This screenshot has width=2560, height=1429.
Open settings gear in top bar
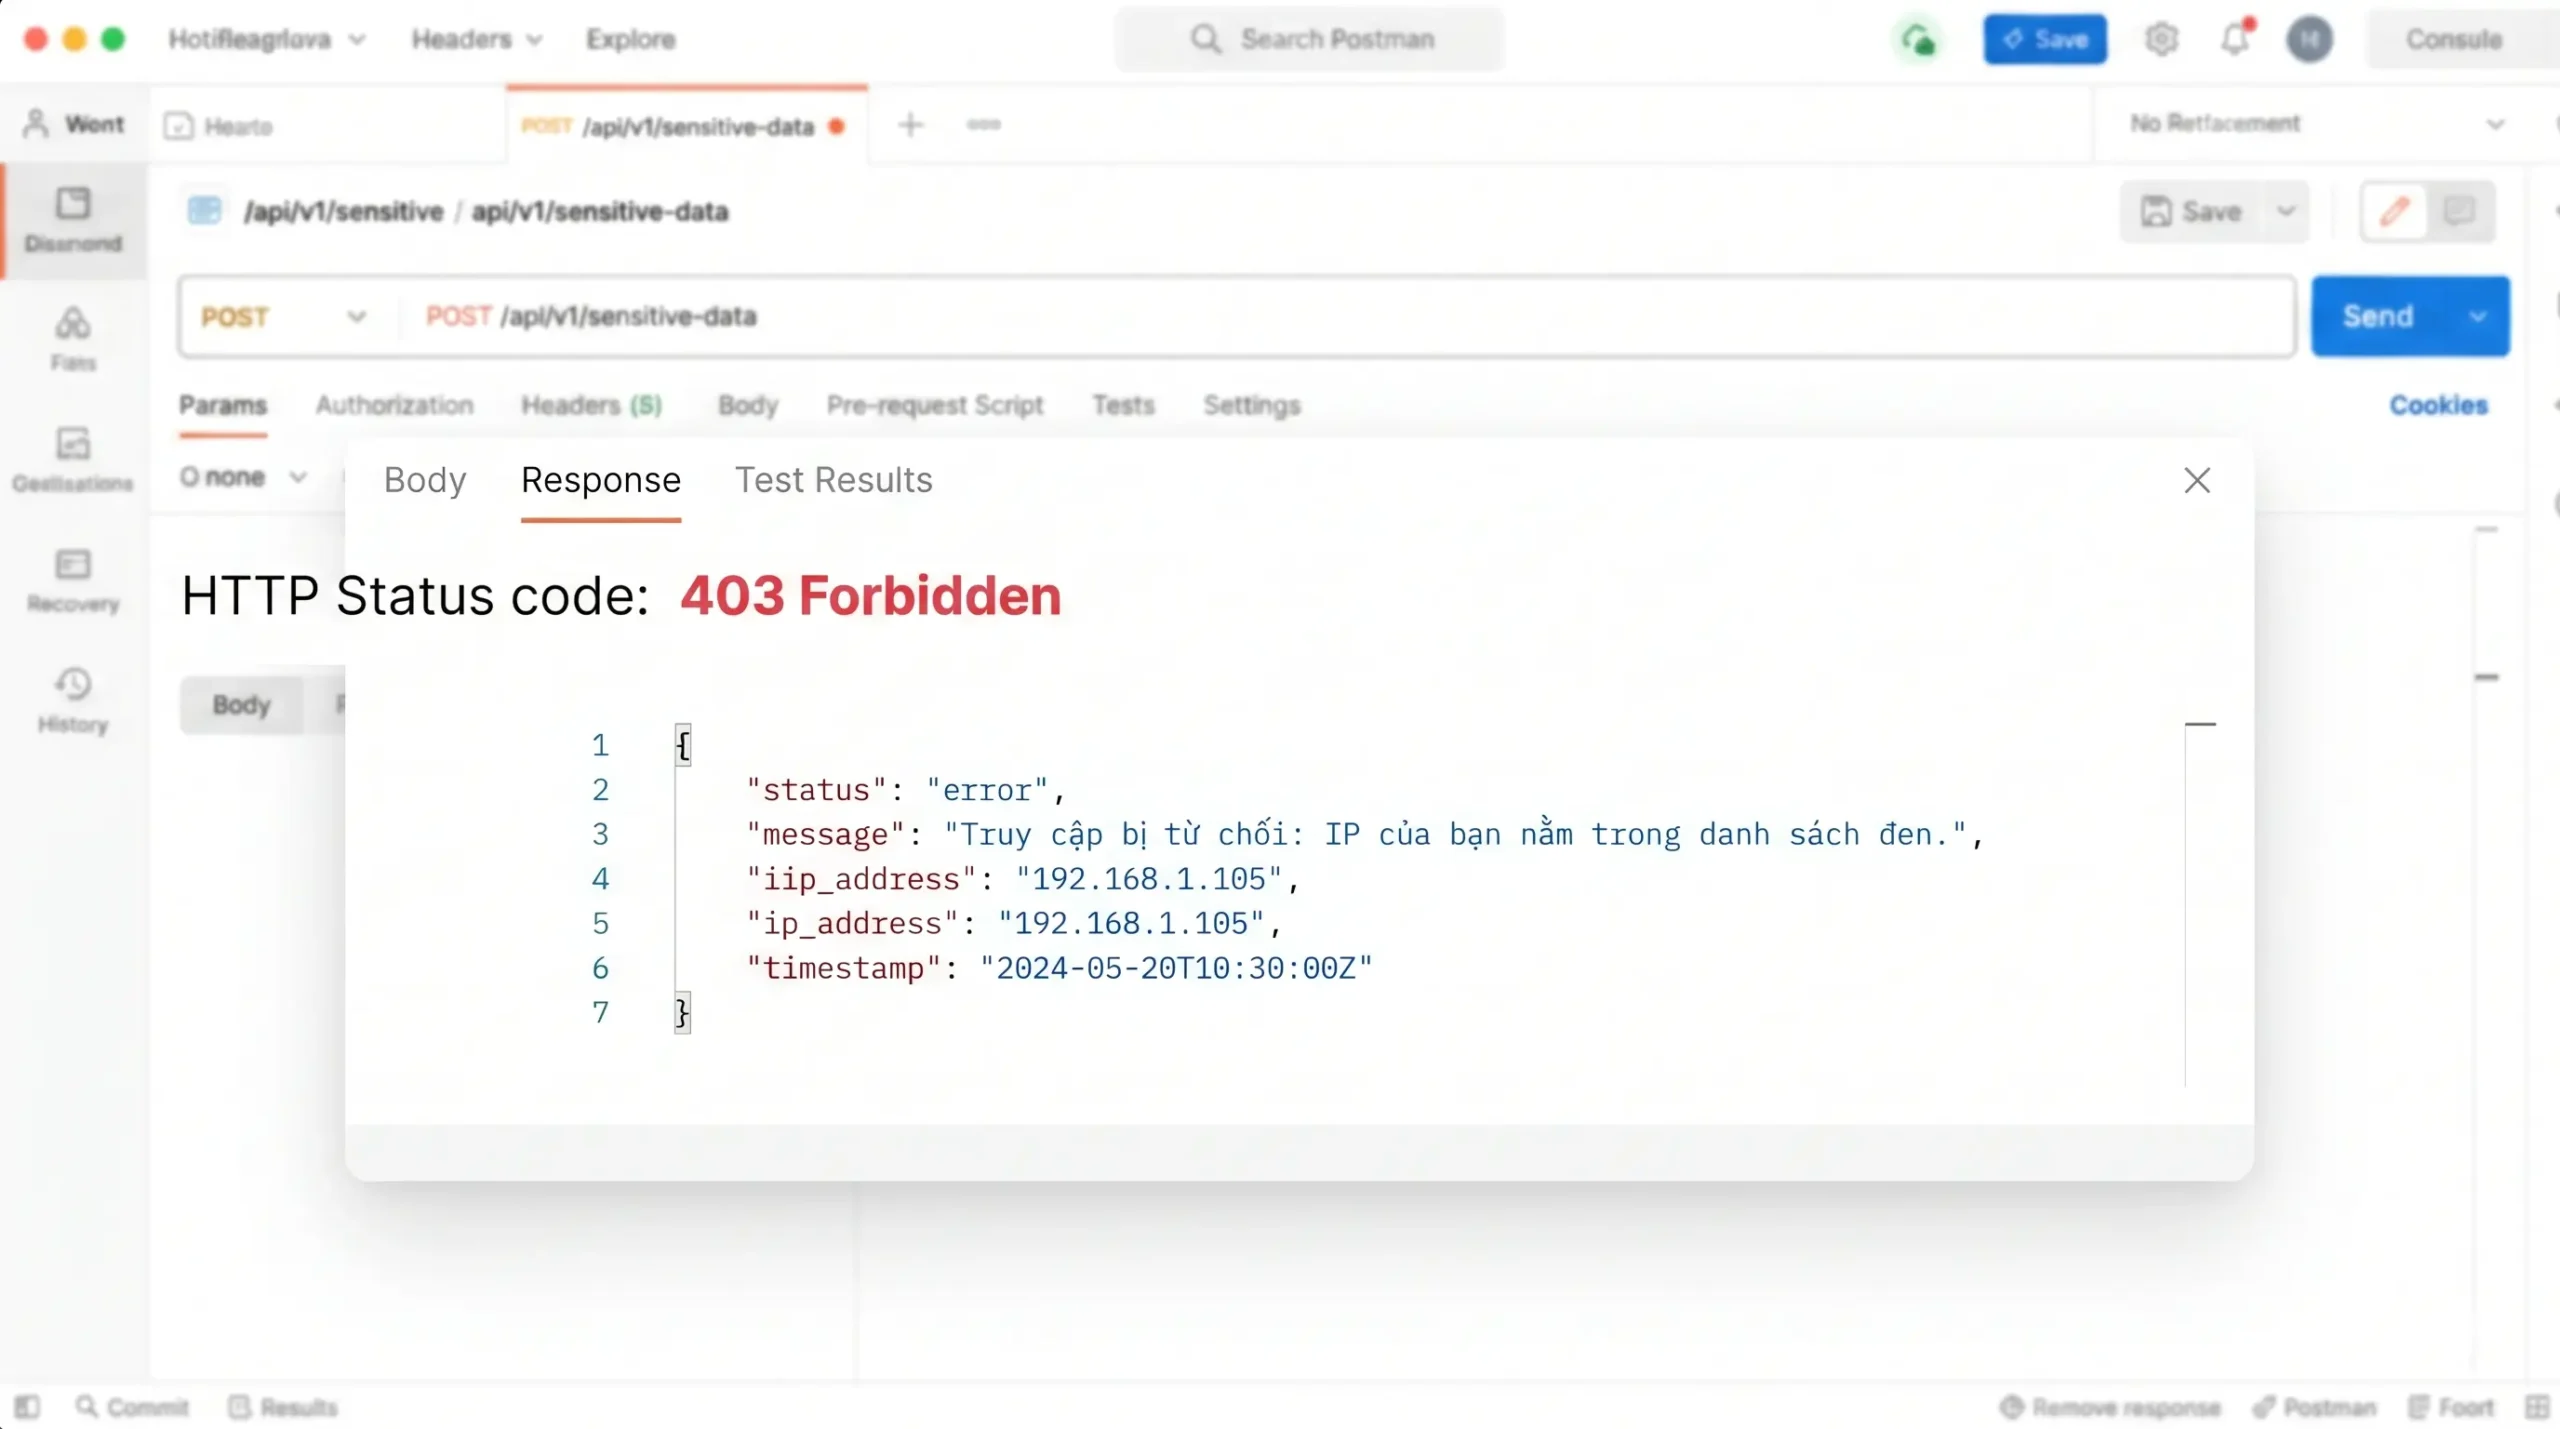[x=2161, y=39]
